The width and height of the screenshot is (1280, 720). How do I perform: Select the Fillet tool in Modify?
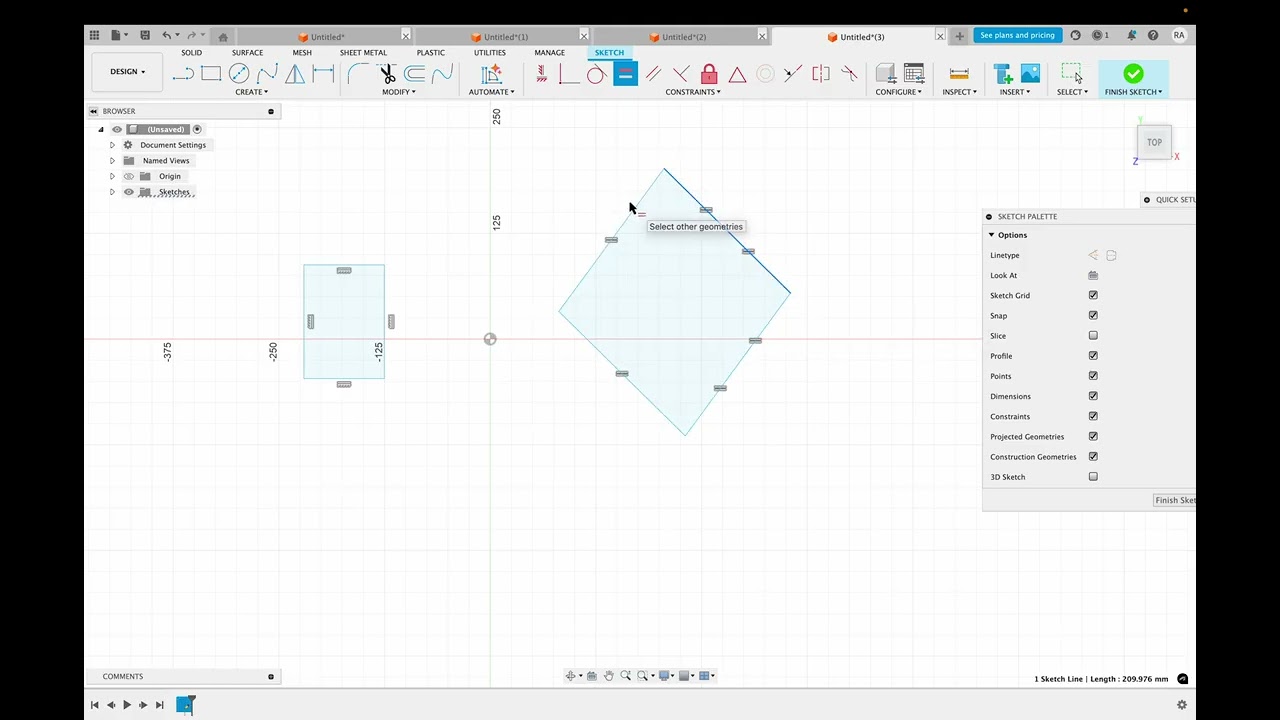358,74
